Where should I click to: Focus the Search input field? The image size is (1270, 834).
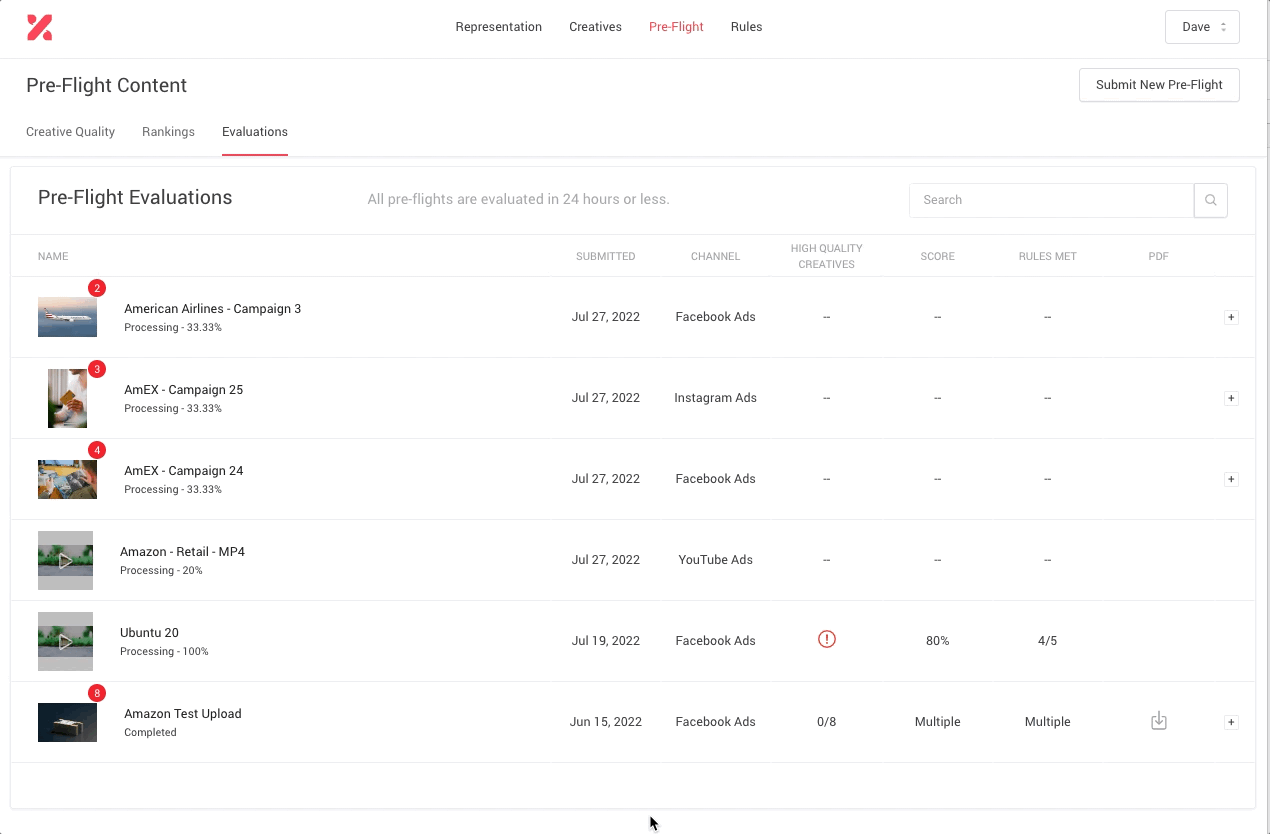[1051, 200]
